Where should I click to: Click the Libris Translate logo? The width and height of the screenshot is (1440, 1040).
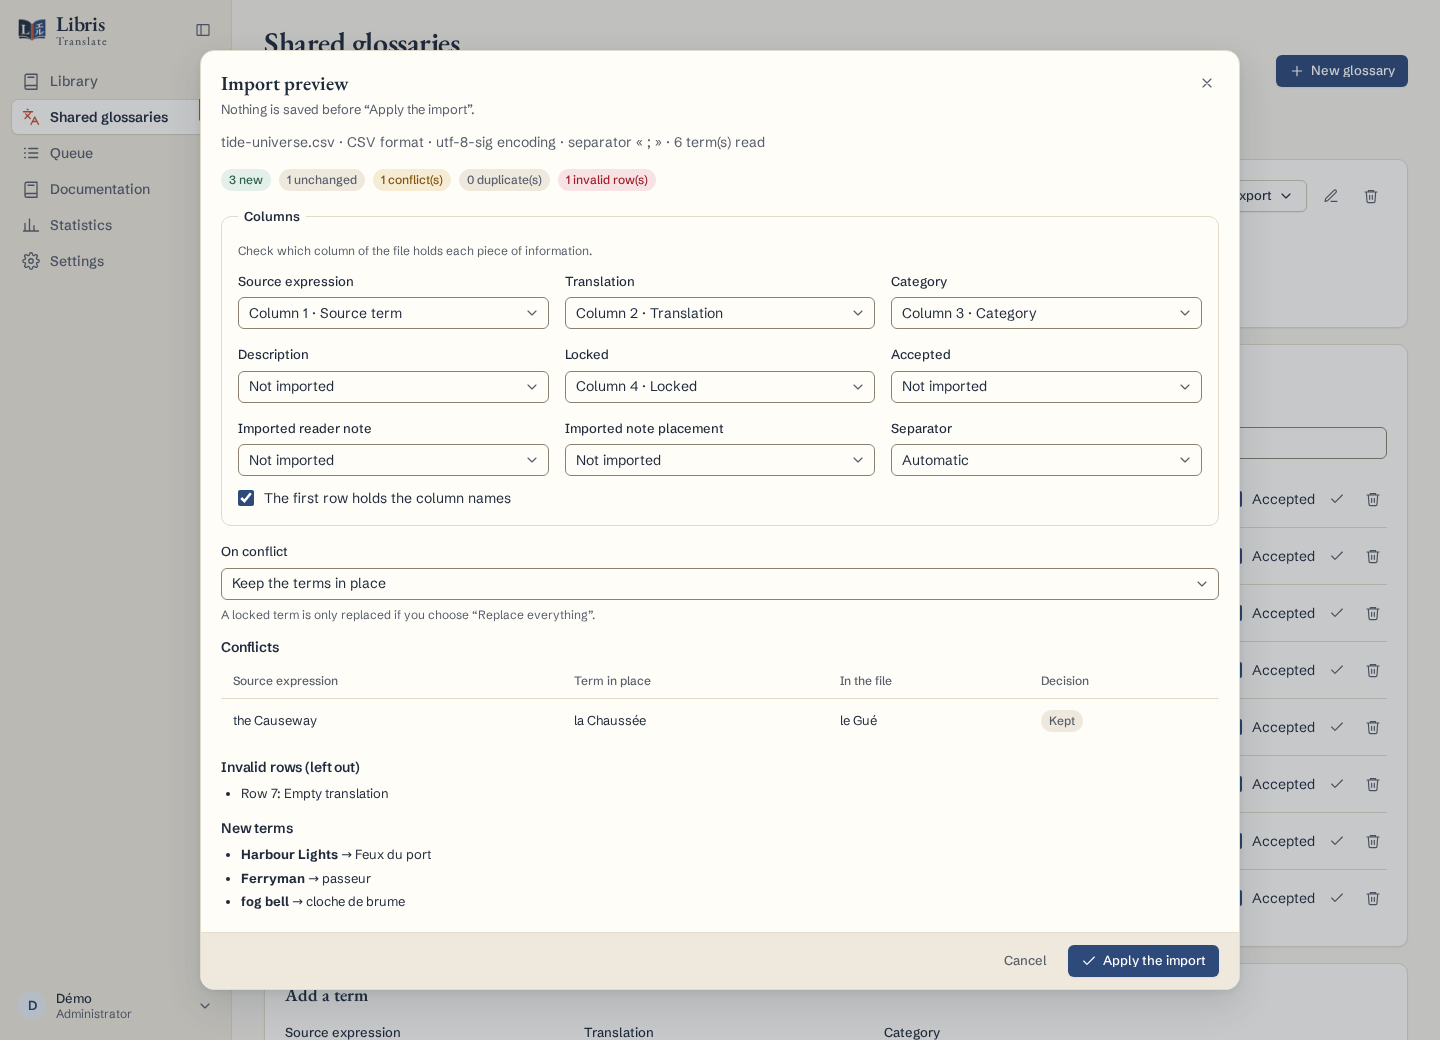pyautogui.click(x=62, y=30)
